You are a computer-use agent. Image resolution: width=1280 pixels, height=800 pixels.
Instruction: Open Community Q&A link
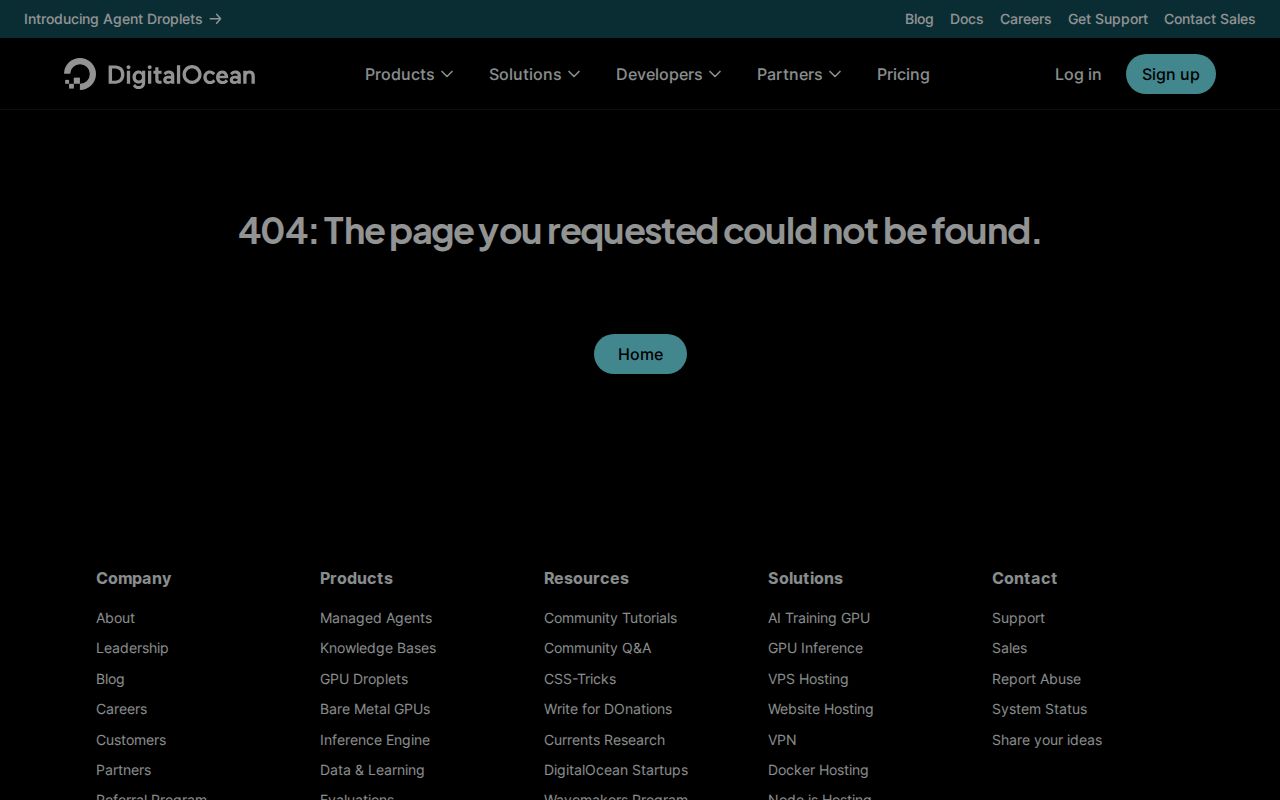coord(597,648)
